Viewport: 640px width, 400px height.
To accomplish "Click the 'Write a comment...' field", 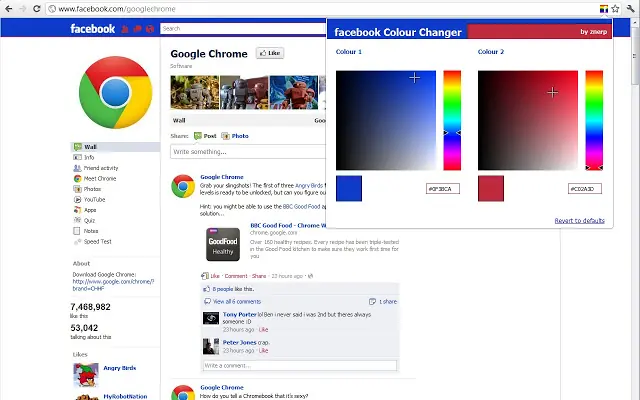I will click(300, 365).
